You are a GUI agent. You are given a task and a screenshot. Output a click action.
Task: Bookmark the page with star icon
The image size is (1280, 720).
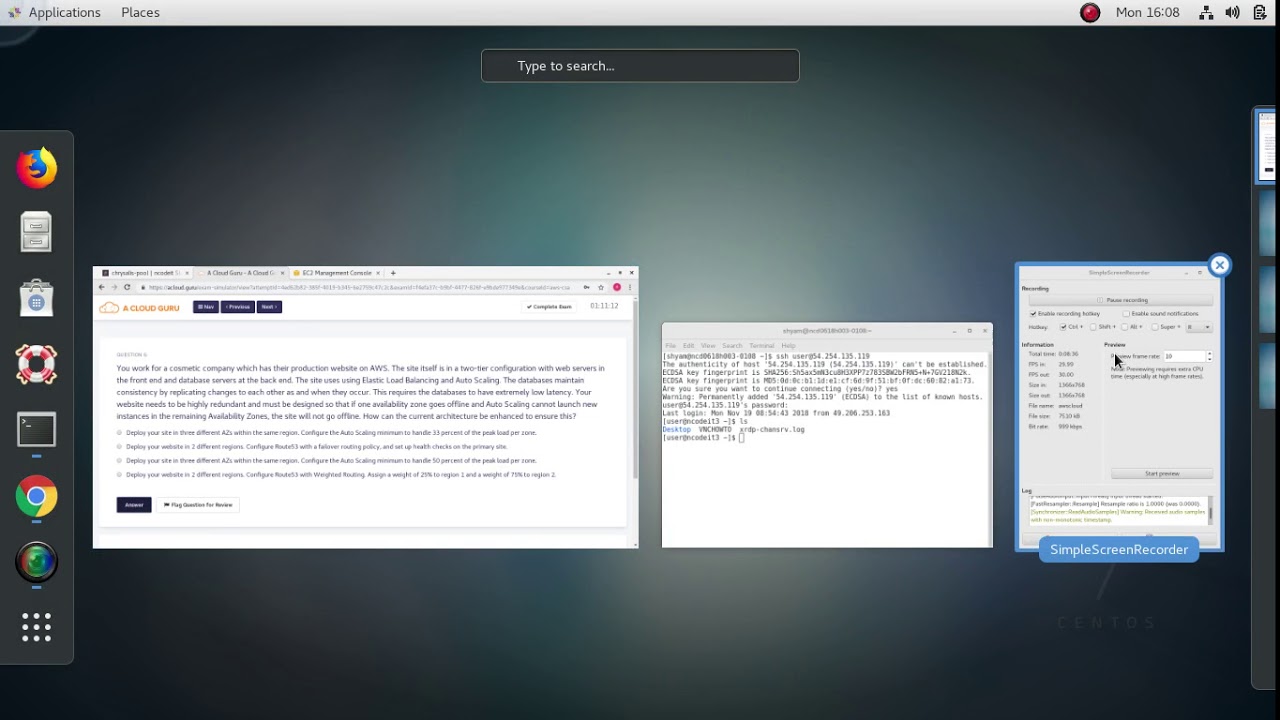[x=601, y=287]
